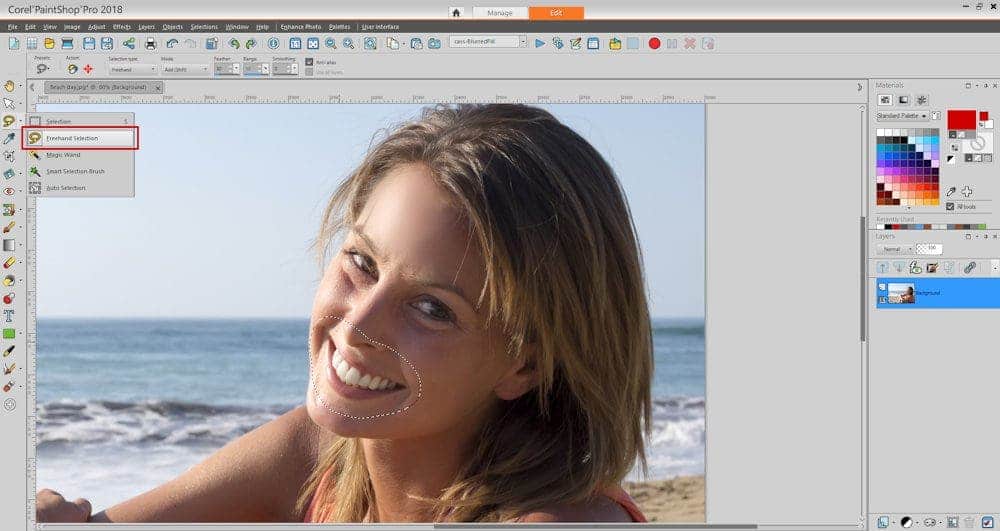This screenshot has height=531, width=1000.
Task: Open the Effects menu
Action: tap(121, 26)
